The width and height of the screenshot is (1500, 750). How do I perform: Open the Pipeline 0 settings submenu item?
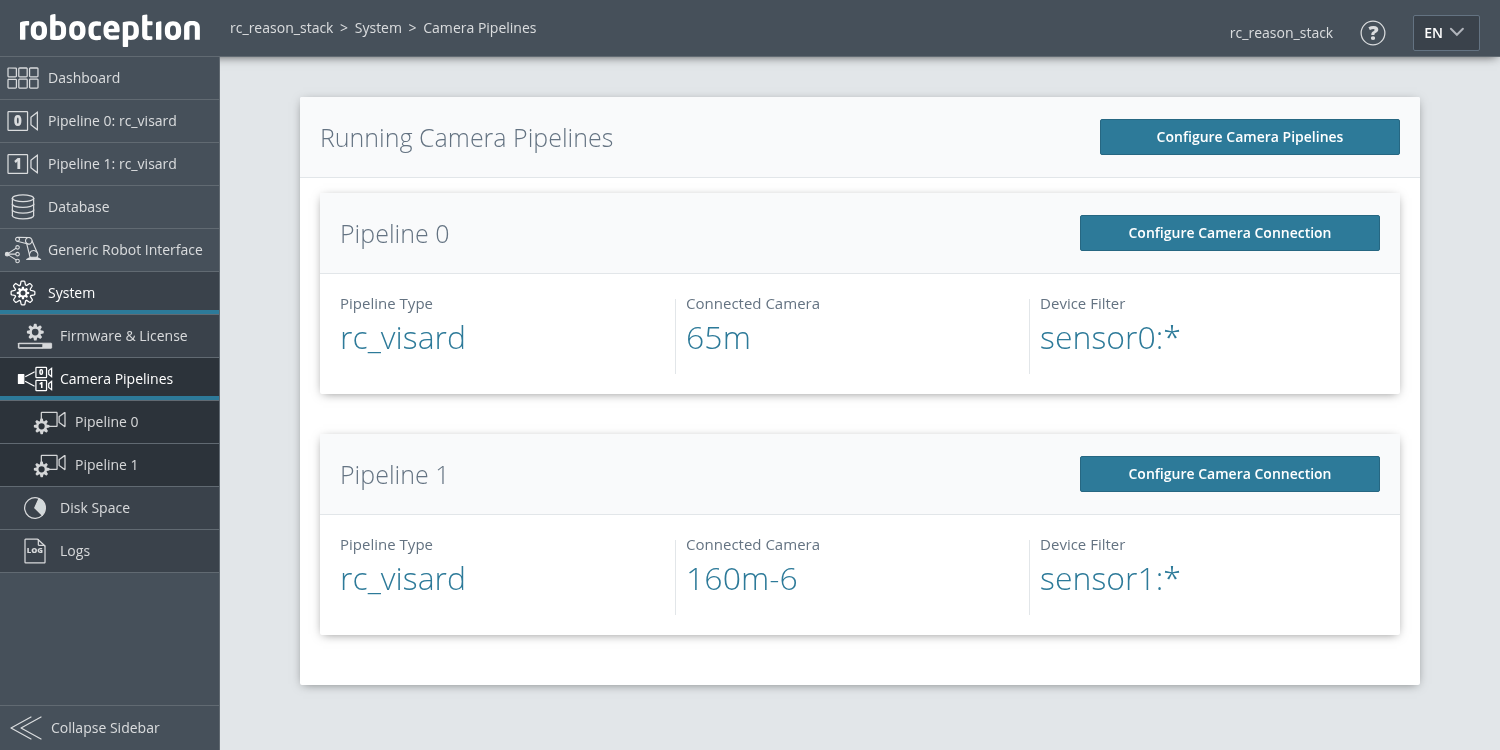coord(106,422)
